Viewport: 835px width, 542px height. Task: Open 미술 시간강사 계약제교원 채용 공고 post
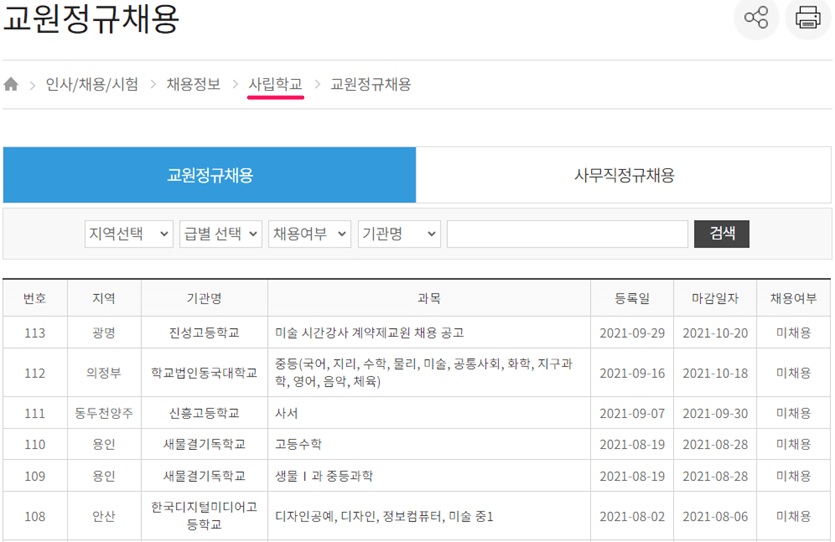369,333
